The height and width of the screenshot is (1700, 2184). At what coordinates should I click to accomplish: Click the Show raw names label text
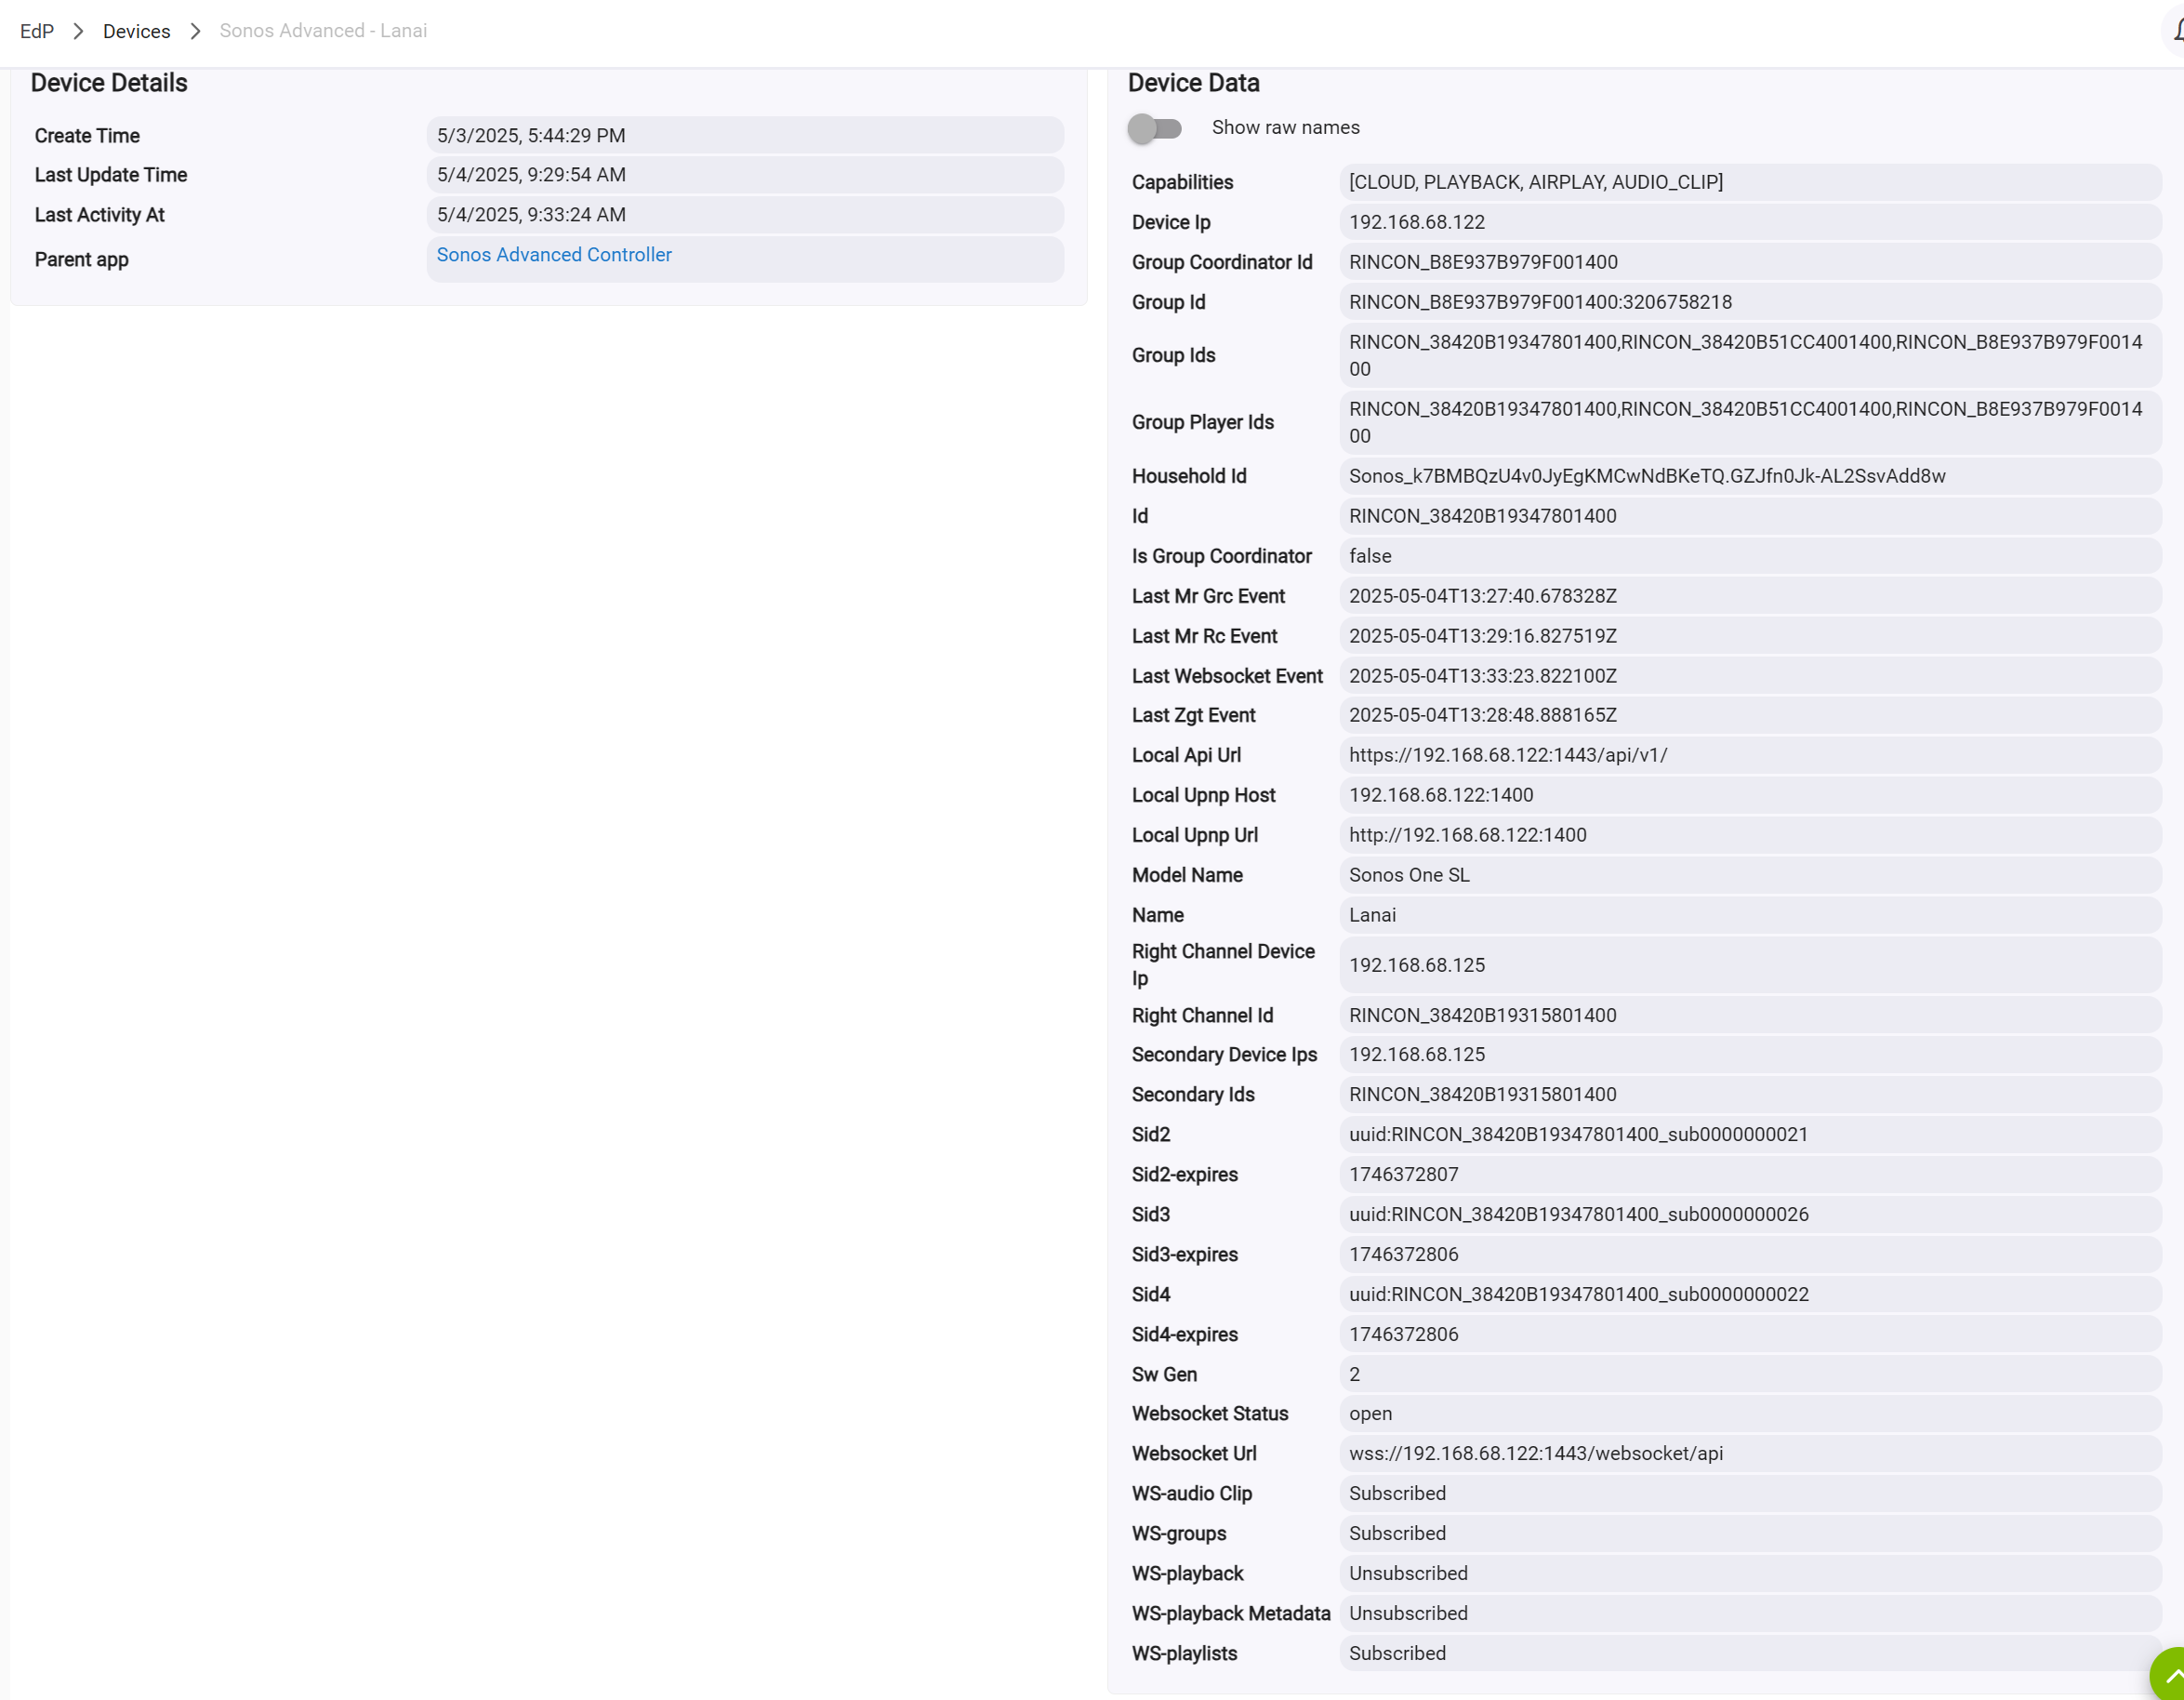point(1285,127)
